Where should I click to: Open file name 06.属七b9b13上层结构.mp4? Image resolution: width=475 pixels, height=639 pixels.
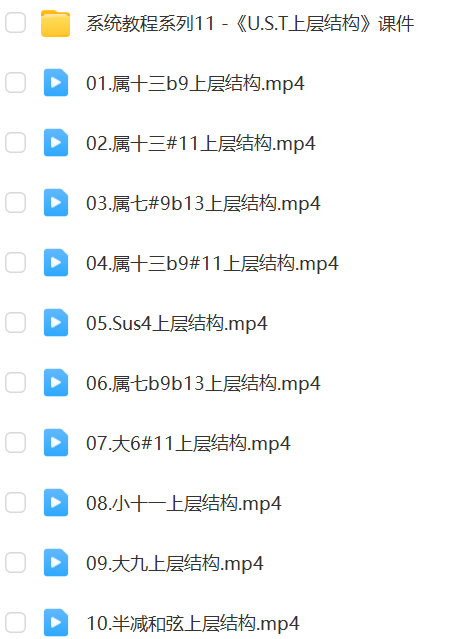click(x=203, y=383)
